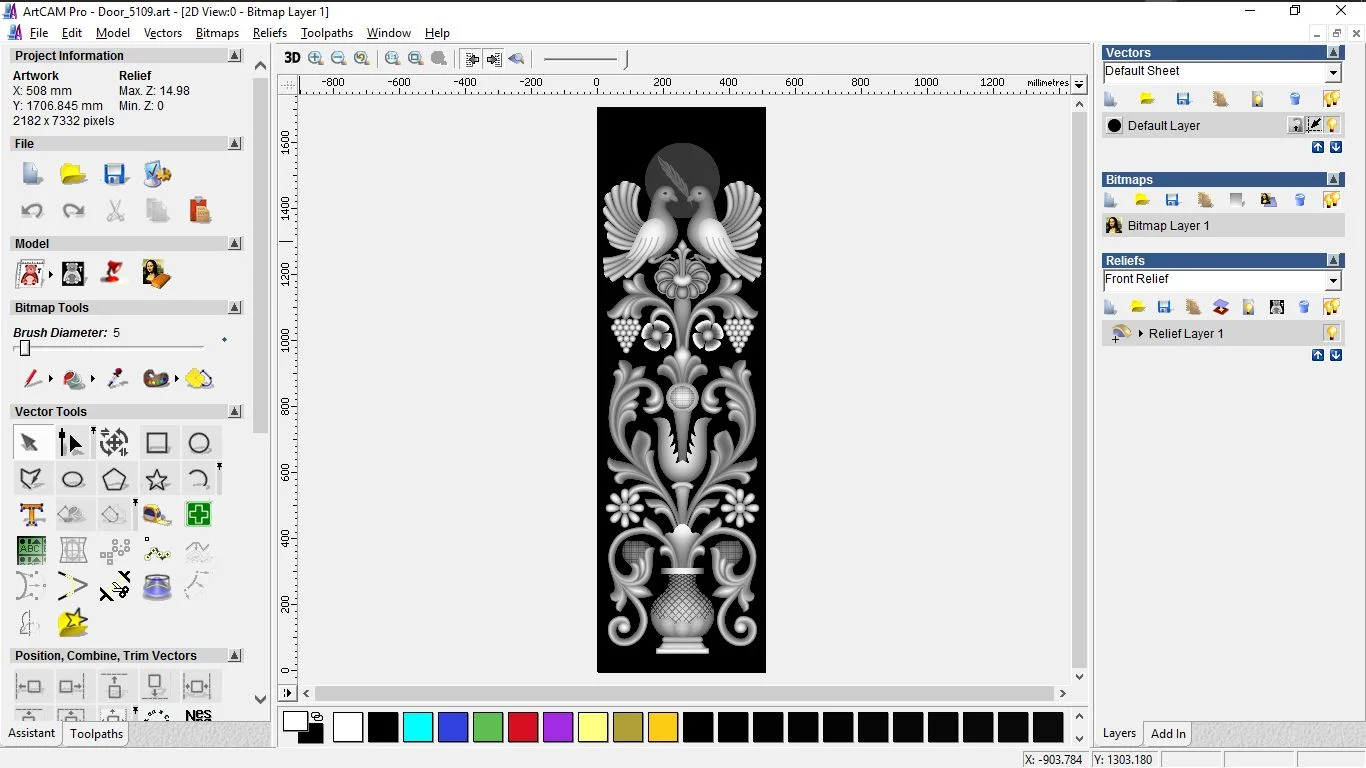Click the canvas horizontal scrollbar
This screenshot has height=768, width=1366.
pos(680,693)
